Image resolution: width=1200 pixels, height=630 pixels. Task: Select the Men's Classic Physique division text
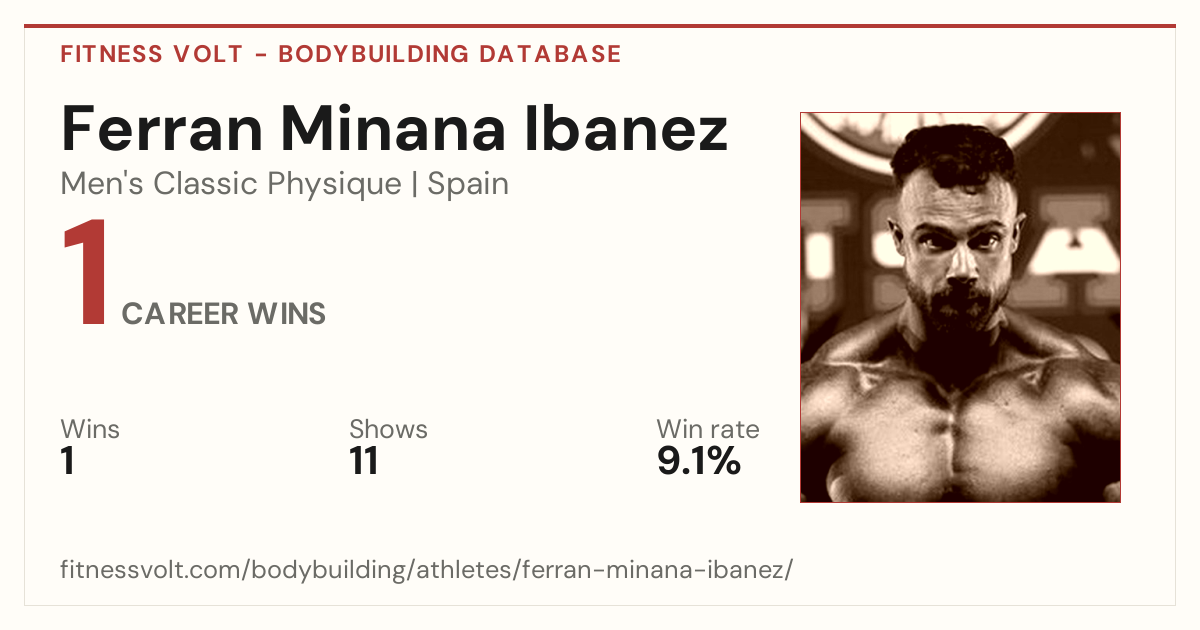click(231, 185)
